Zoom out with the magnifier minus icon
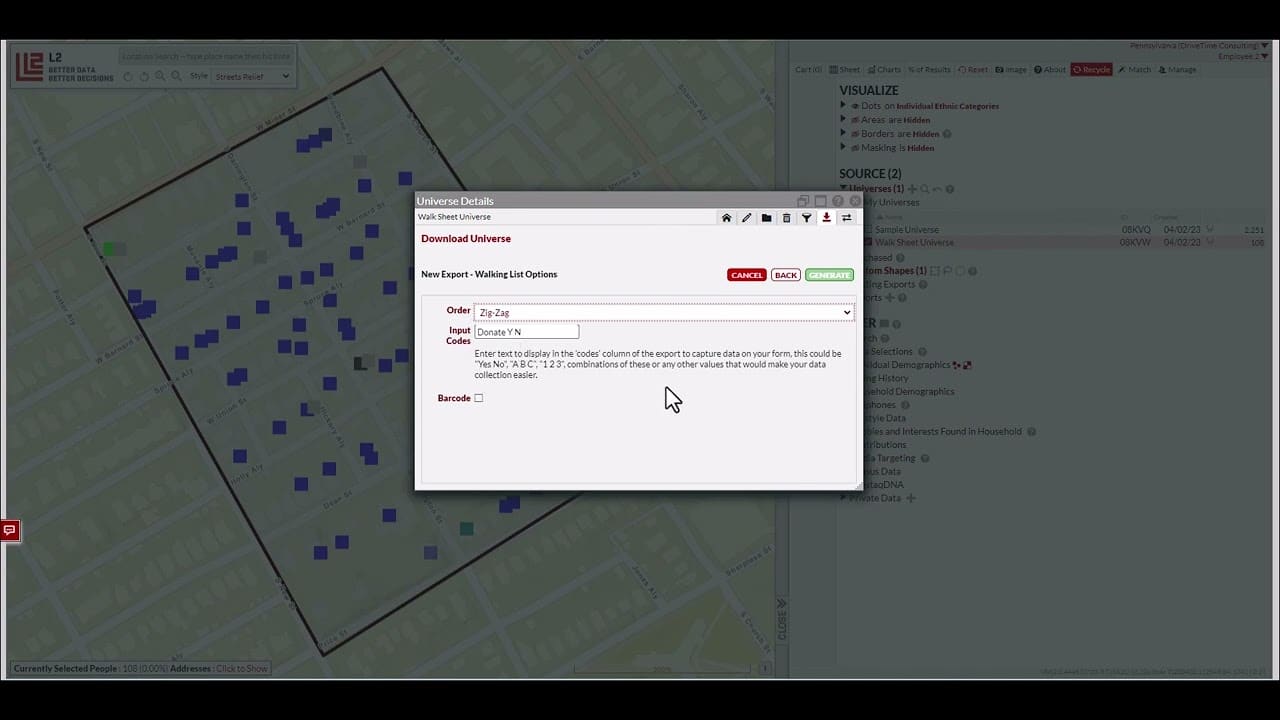The height and width of the screenshot is (720, 1280). pyautogui.click(x=176, y=77)
